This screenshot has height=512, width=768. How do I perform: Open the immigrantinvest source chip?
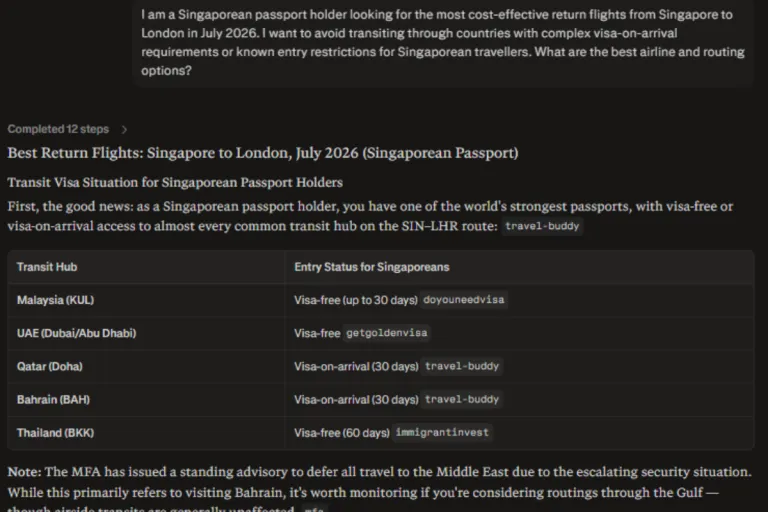tap(443, 433)
